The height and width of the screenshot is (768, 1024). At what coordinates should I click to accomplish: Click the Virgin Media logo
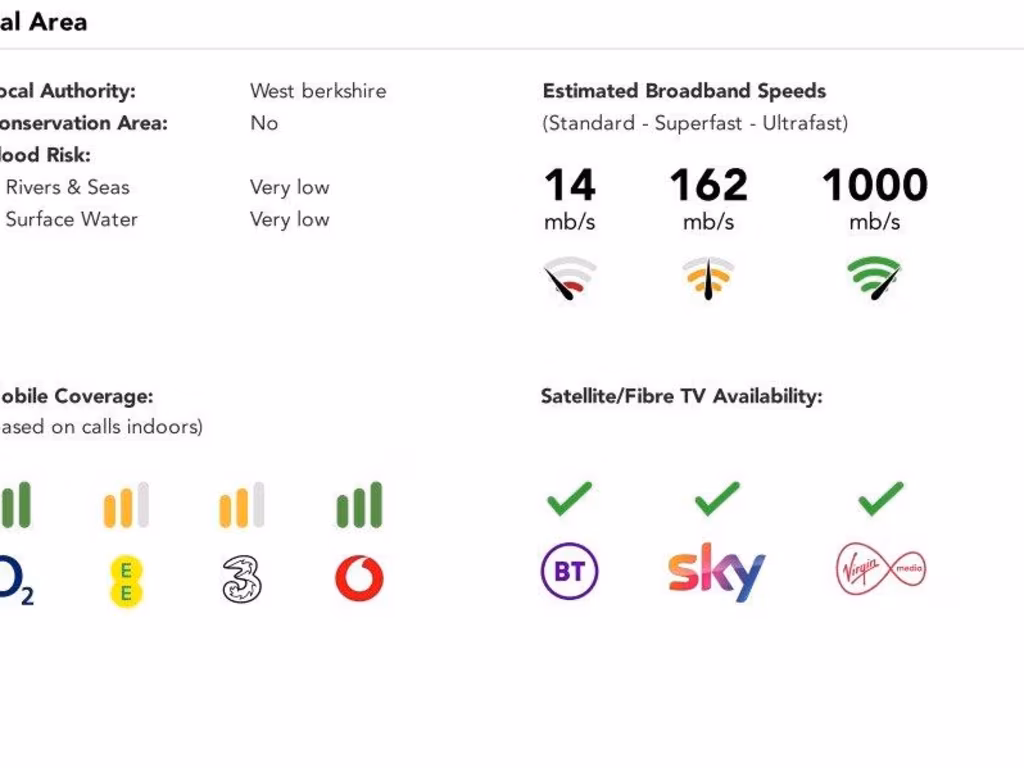pos(880,571)
